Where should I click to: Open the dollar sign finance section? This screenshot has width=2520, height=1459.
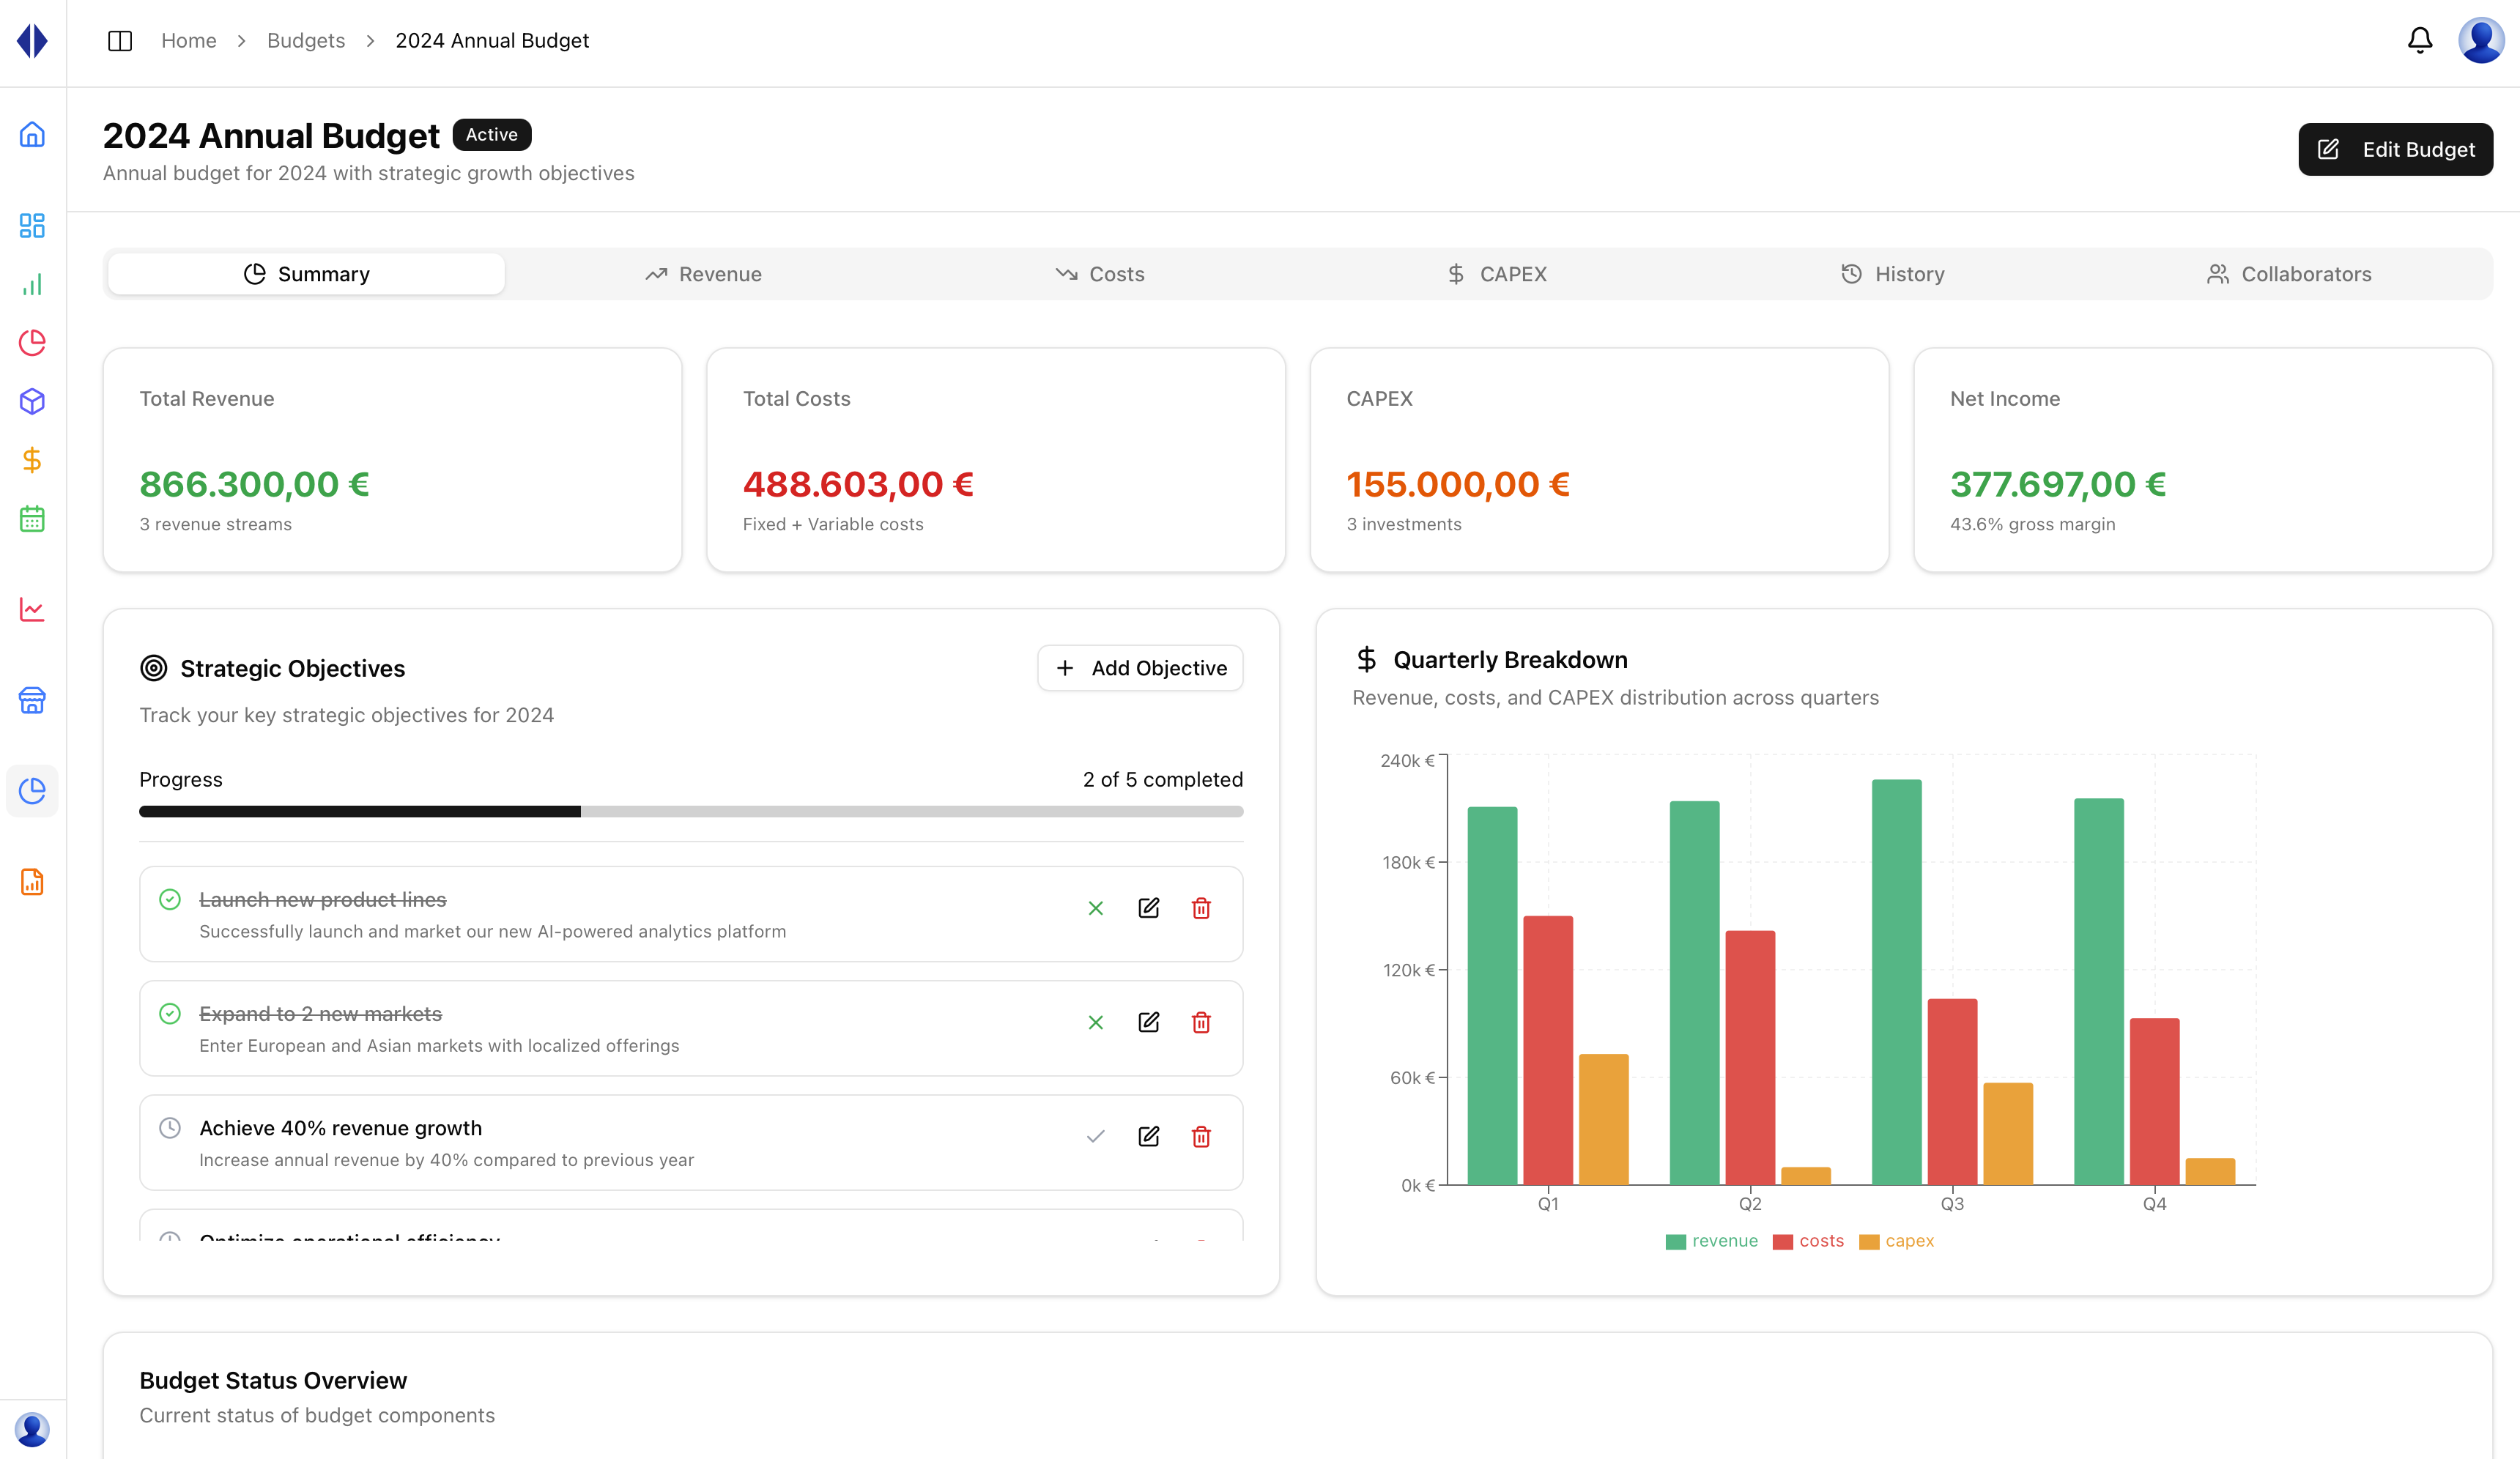click(x=32, y=461)
